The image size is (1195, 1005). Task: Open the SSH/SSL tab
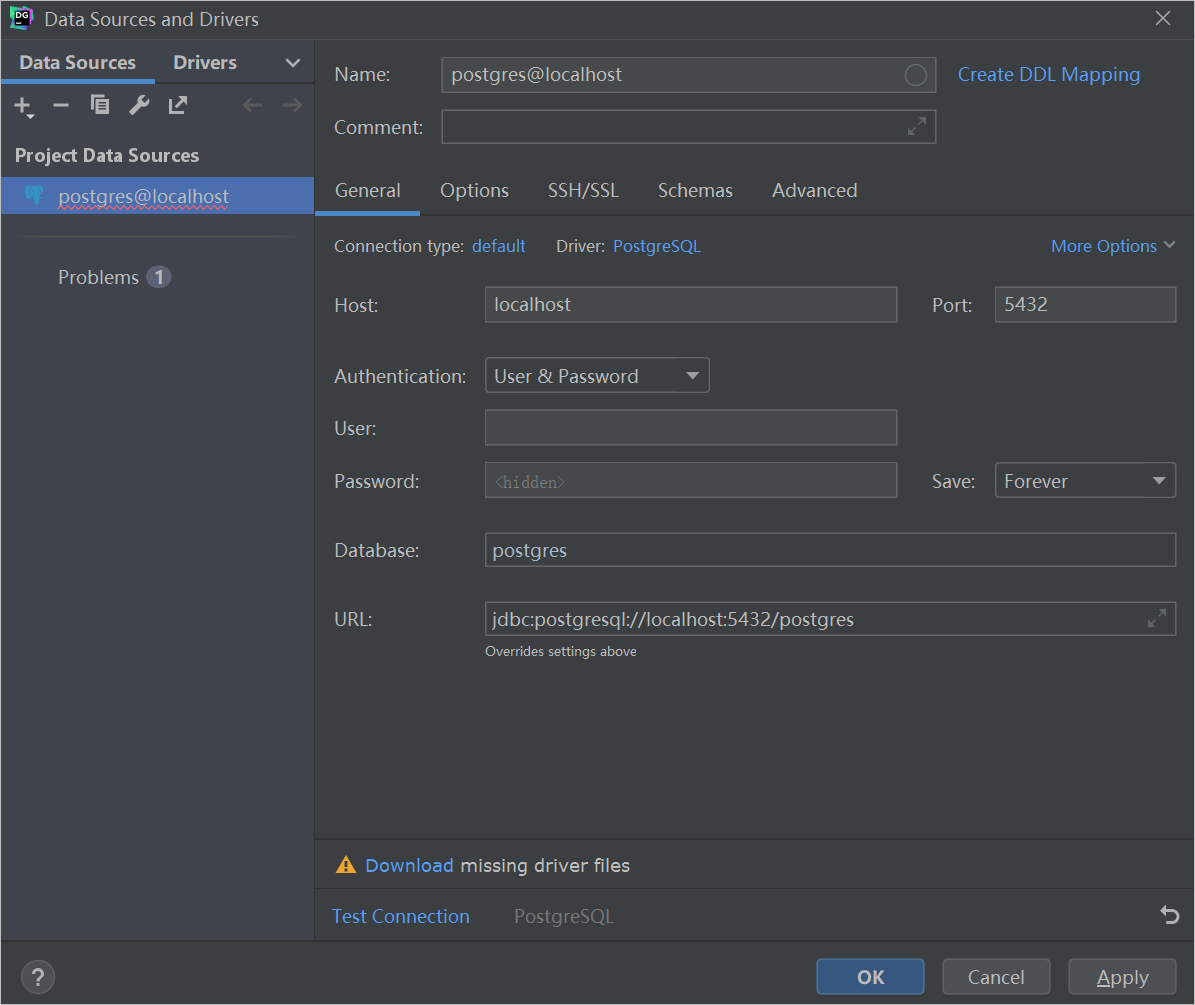pos(583,191)
